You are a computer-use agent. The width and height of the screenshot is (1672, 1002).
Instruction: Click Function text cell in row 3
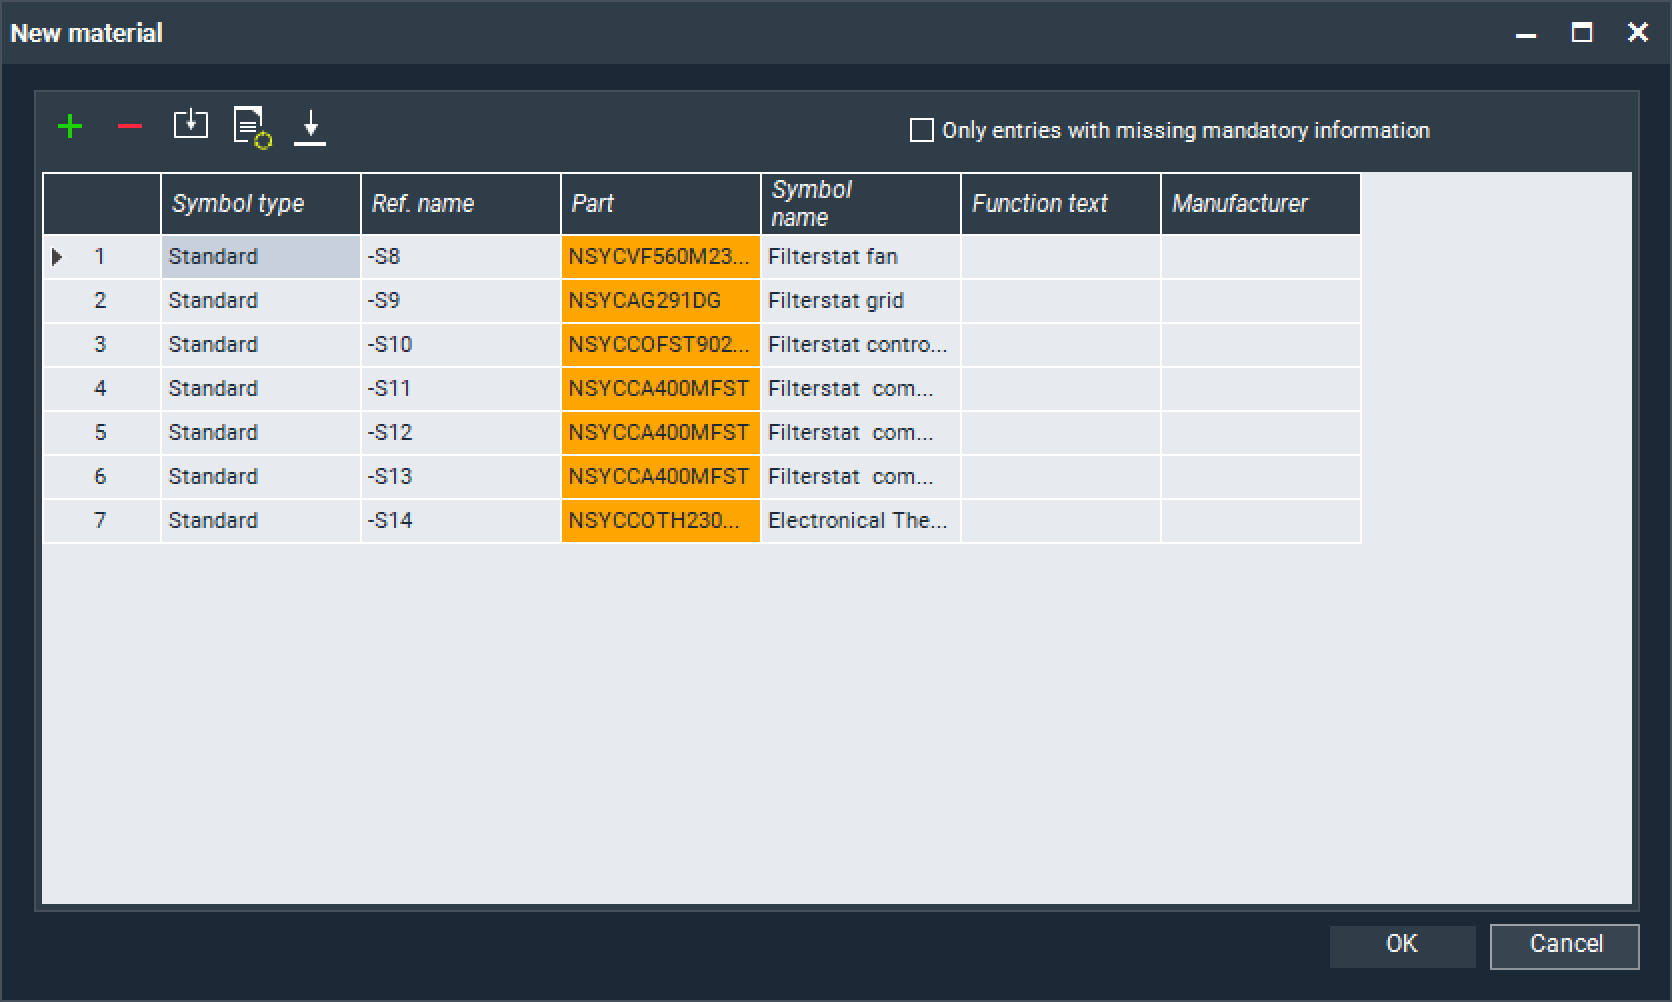(x=1060, y=345)
